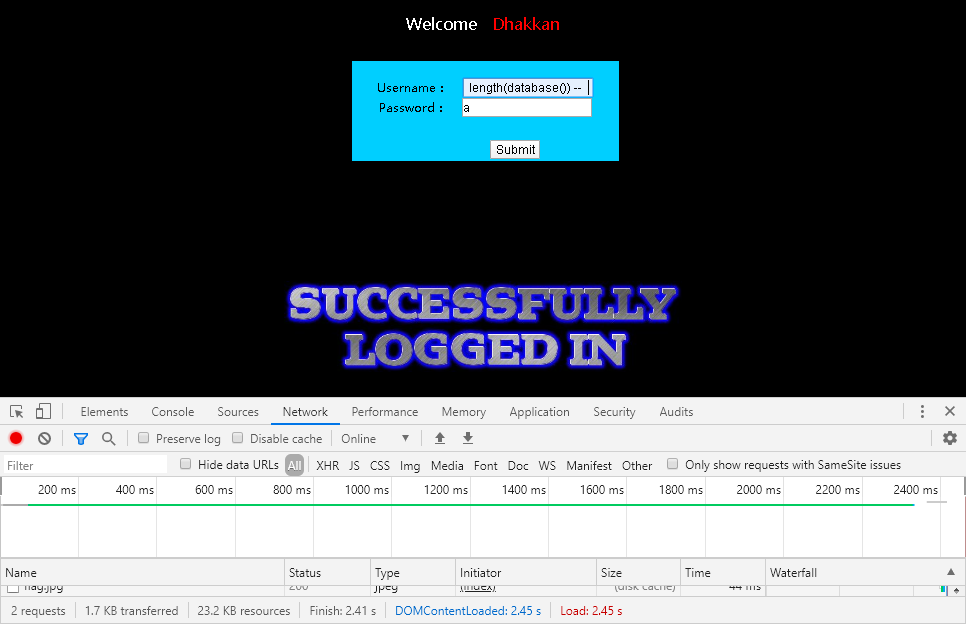
Task: Click the flag.jpg network request
Action: [x=45, y=588]
